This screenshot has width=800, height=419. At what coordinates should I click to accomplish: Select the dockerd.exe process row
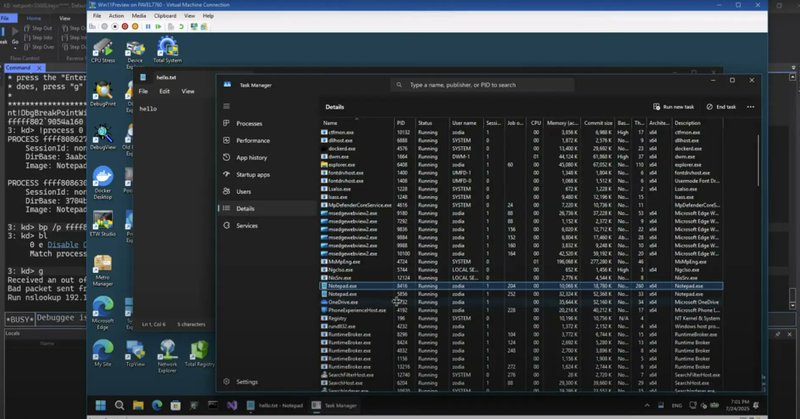[x=521, y=149]
